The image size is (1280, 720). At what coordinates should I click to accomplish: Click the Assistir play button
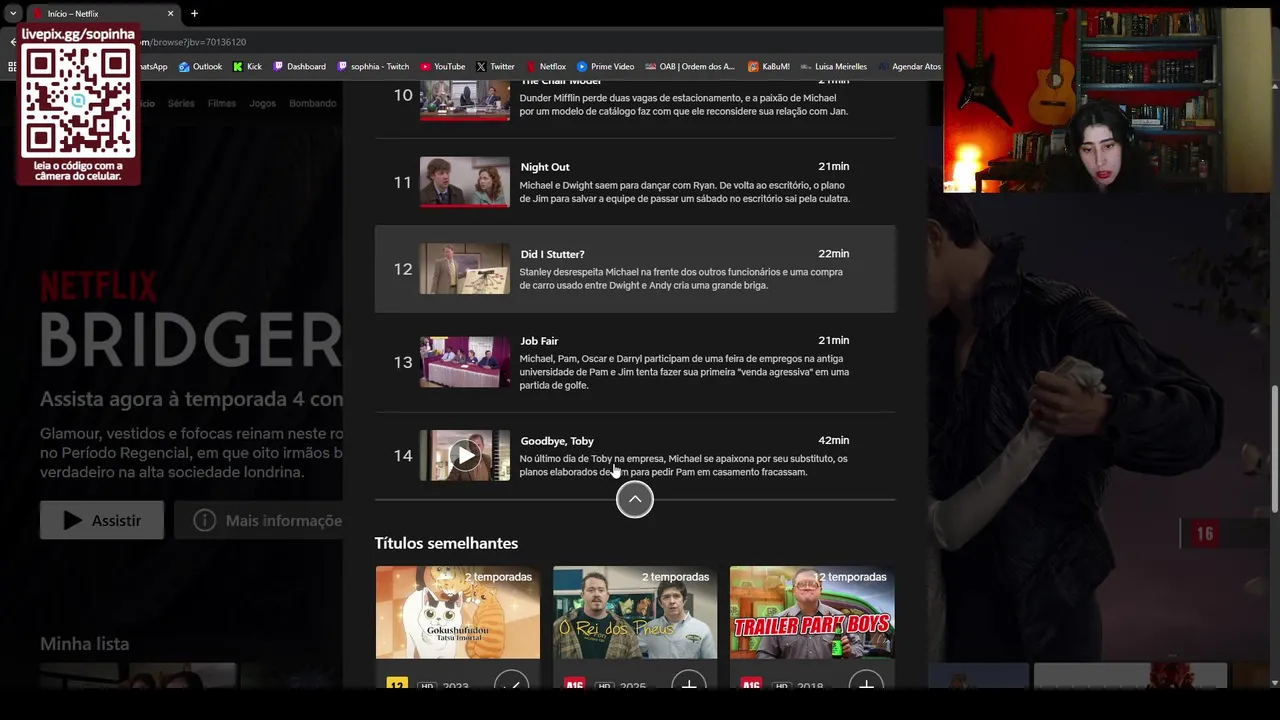pyautogui.click(x=102, y=520)
